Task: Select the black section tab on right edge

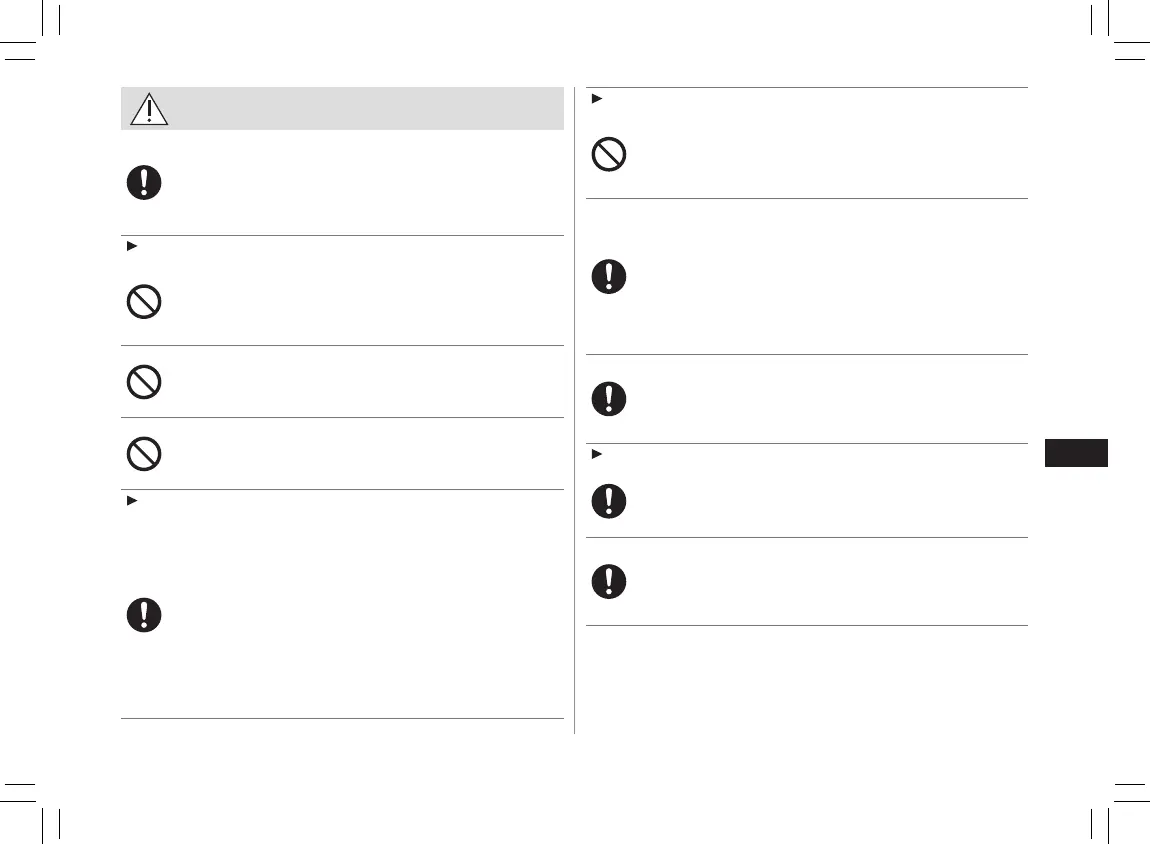Action: pyautogui.click(x=1076, y=452)
